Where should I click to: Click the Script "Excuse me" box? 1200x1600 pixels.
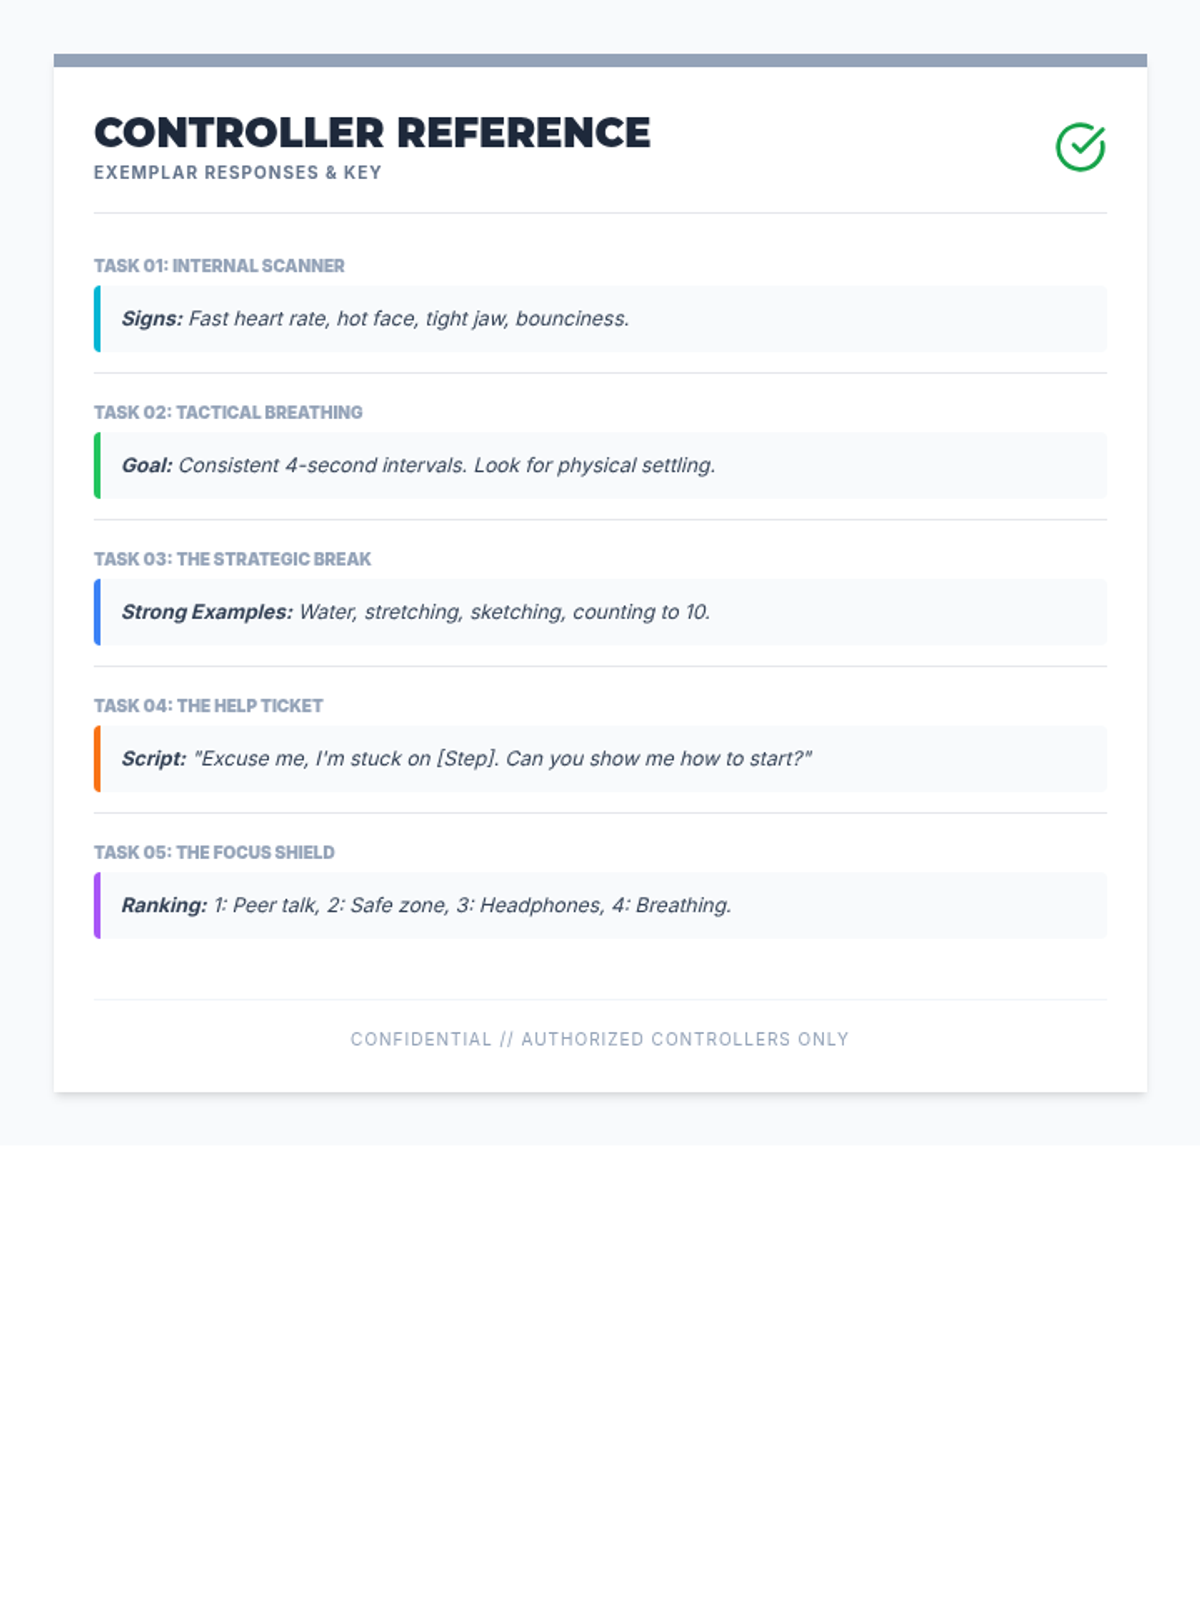pos(600,759)
